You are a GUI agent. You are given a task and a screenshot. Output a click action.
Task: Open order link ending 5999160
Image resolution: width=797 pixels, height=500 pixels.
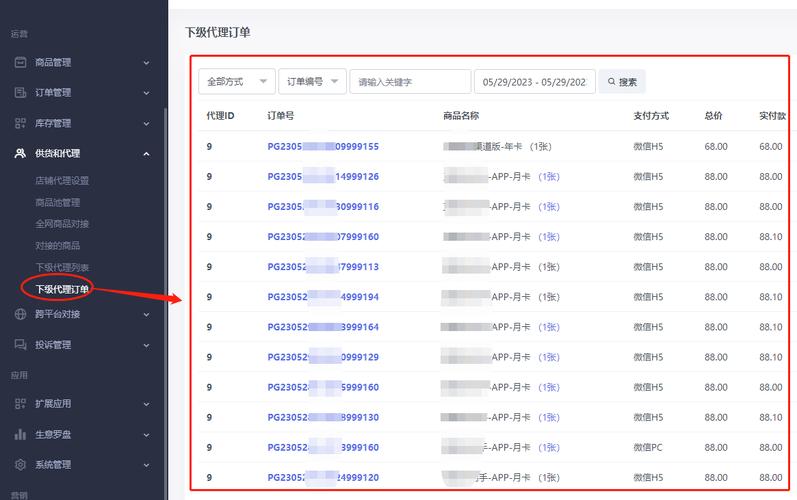click(x=323, y=387)
